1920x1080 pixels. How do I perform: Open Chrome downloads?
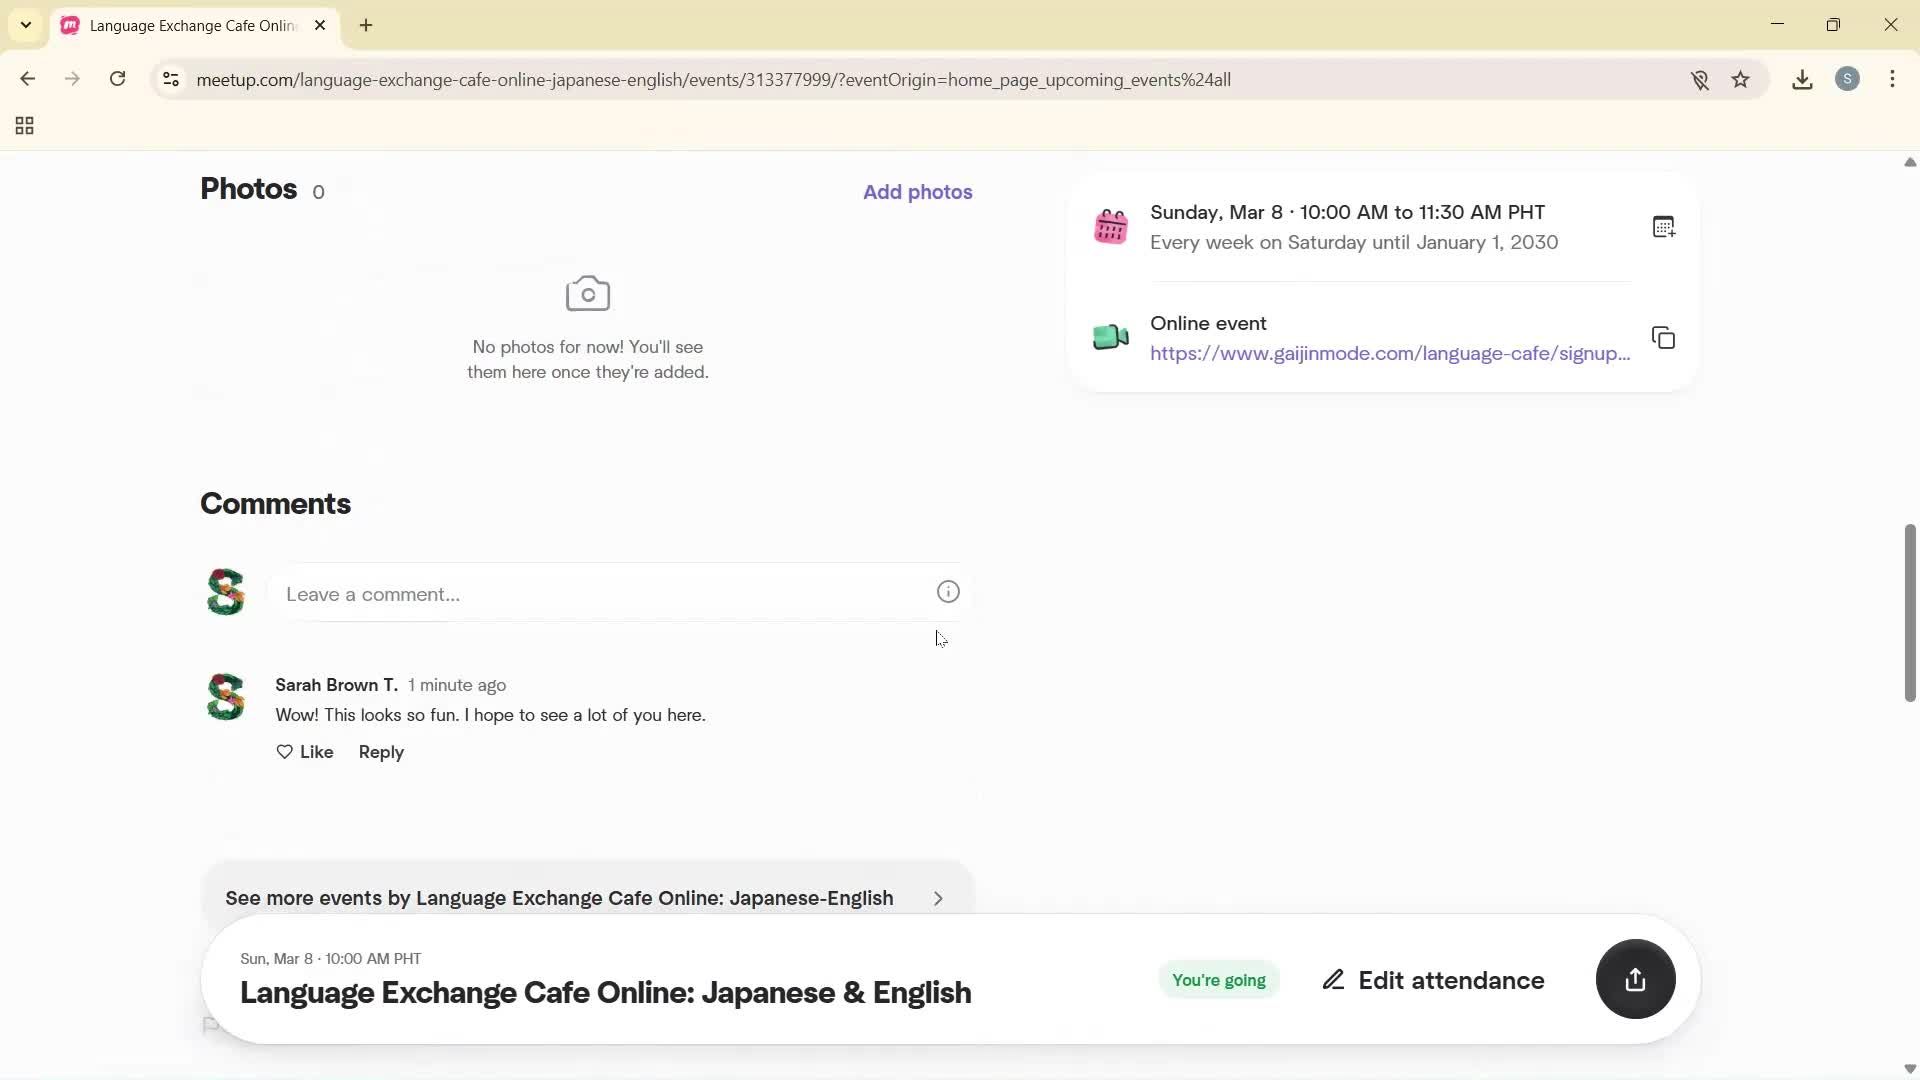tap(1802, 79)
